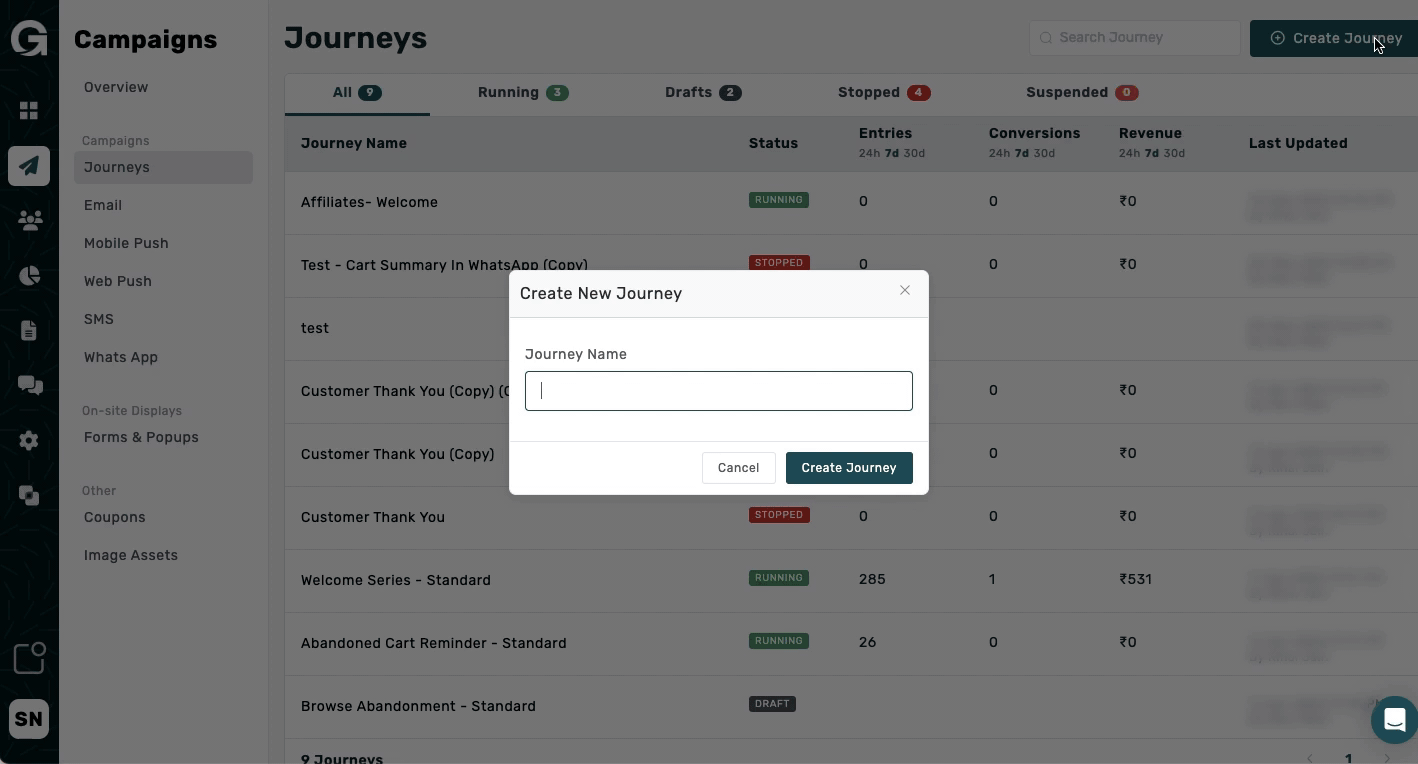Image resolution: width=1418 pixels, height=764 pixels.
Task: Open the customers people icon
Action: point(29,221)
